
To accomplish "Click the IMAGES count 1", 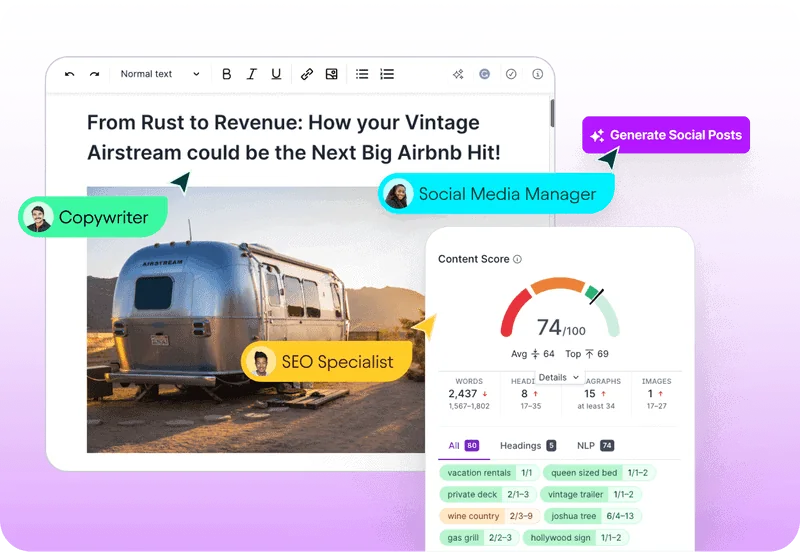I will [651, 394].
